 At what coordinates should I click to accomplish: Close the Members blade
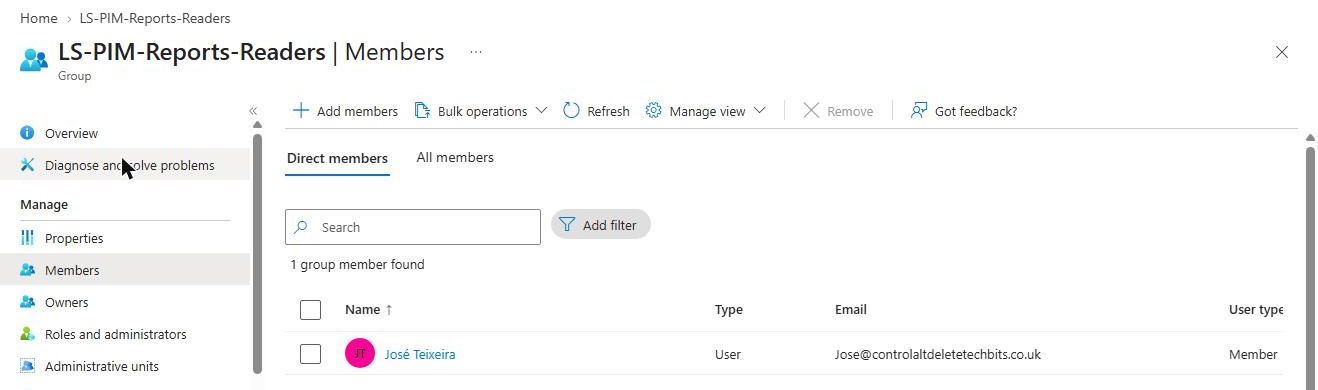pyautogui.click(x=1282, y=52)
